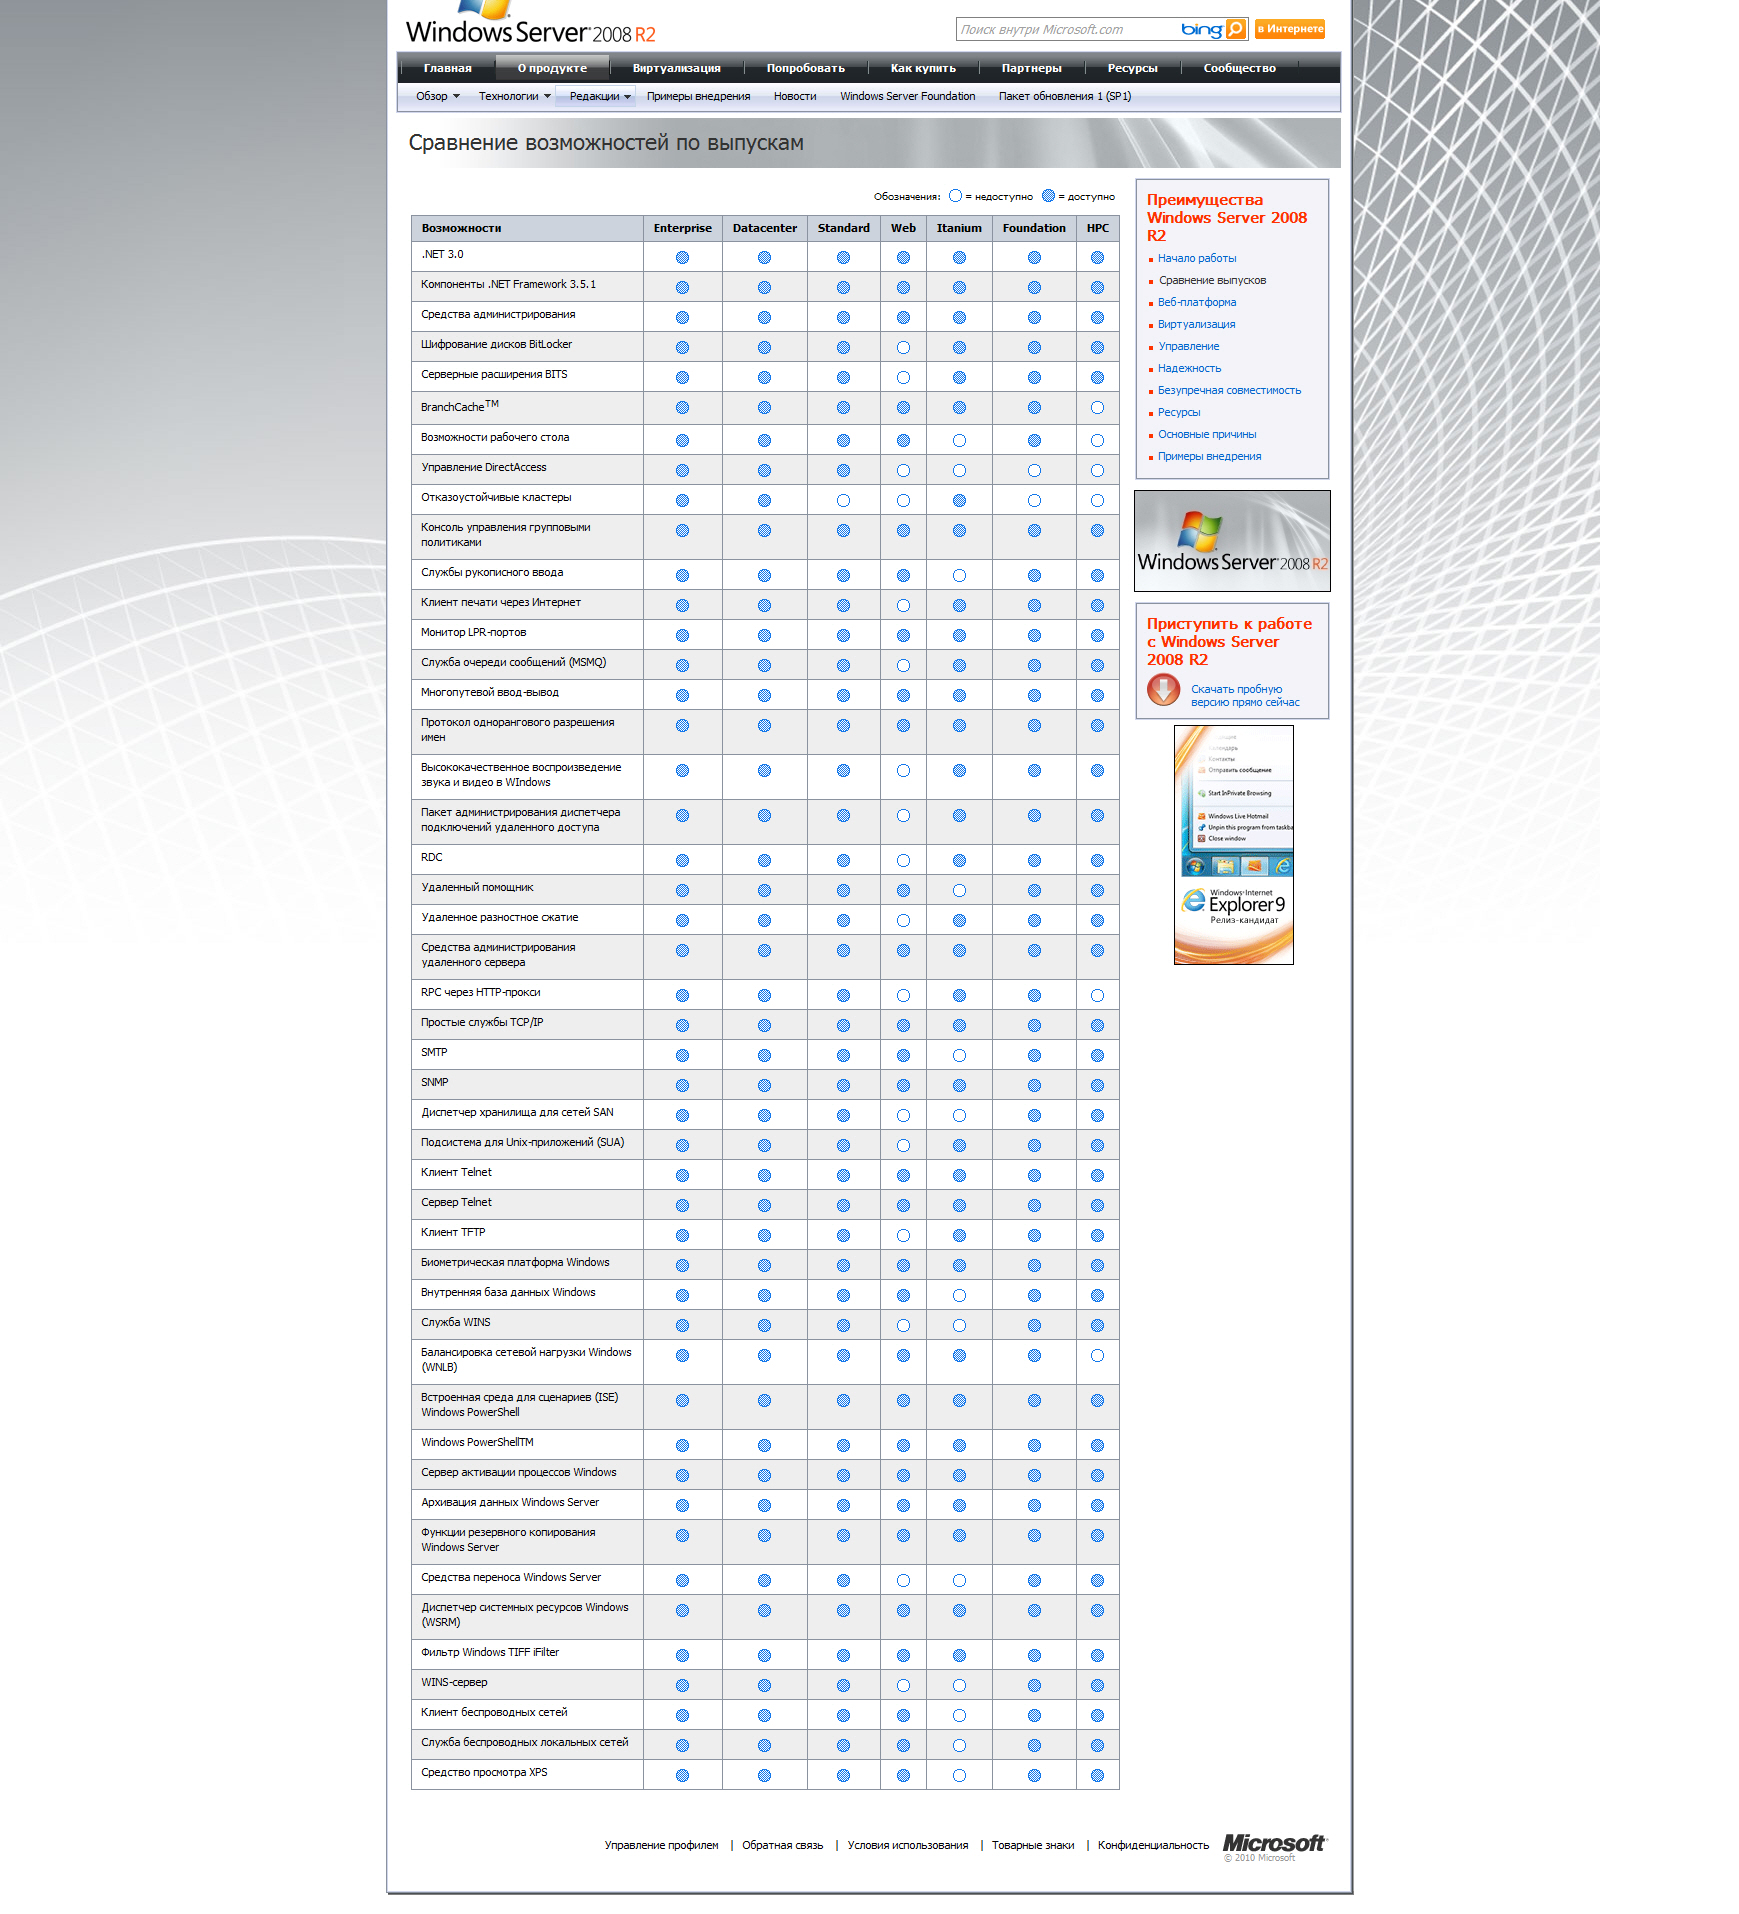The height and width of the screenshot is (1914, 1739).
Task: Open Windows Server Foundation sub-navigation item
Action: 907,96
